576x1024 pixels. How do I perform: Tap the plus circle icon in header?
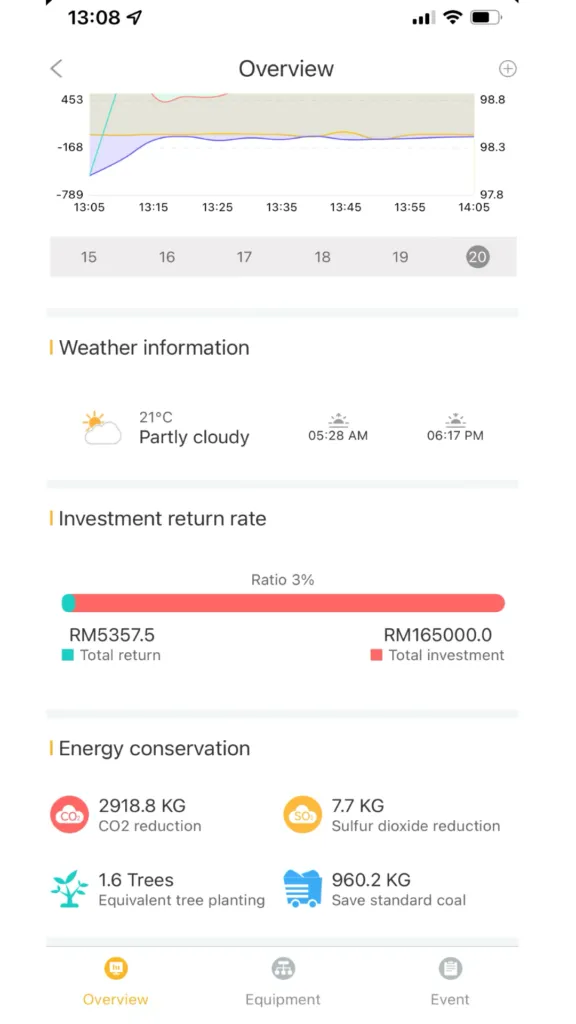click(507, 69)
